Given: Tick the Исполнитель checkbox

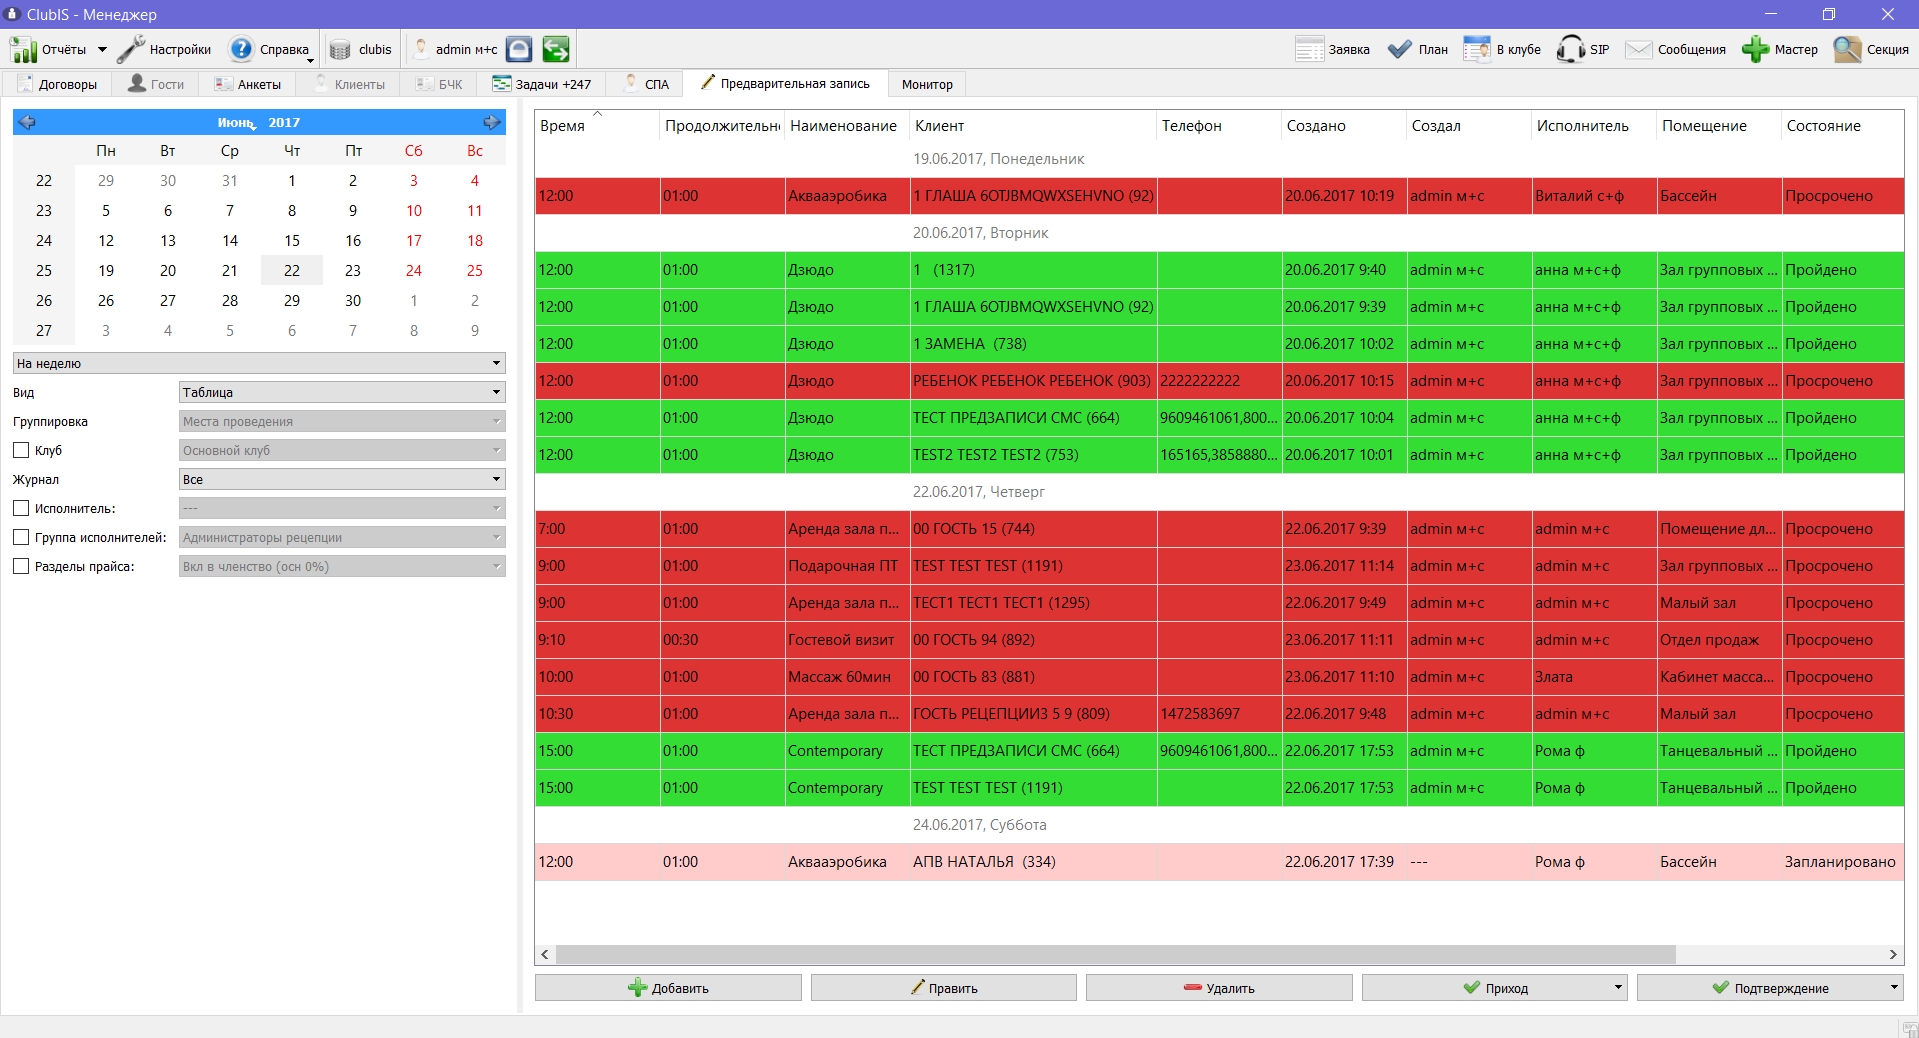Looking at the screenshot, I should (21, 508).
